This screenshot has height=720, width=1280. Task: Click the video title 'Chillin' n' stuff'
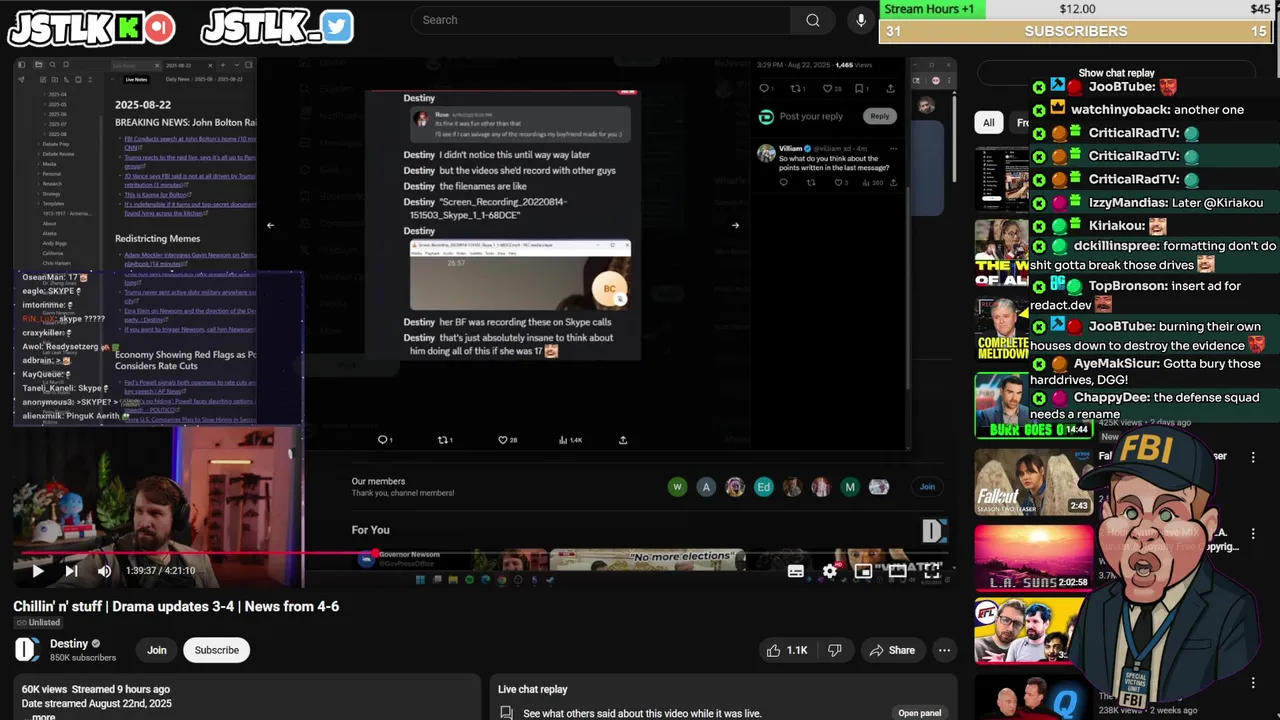pos(176,606)
